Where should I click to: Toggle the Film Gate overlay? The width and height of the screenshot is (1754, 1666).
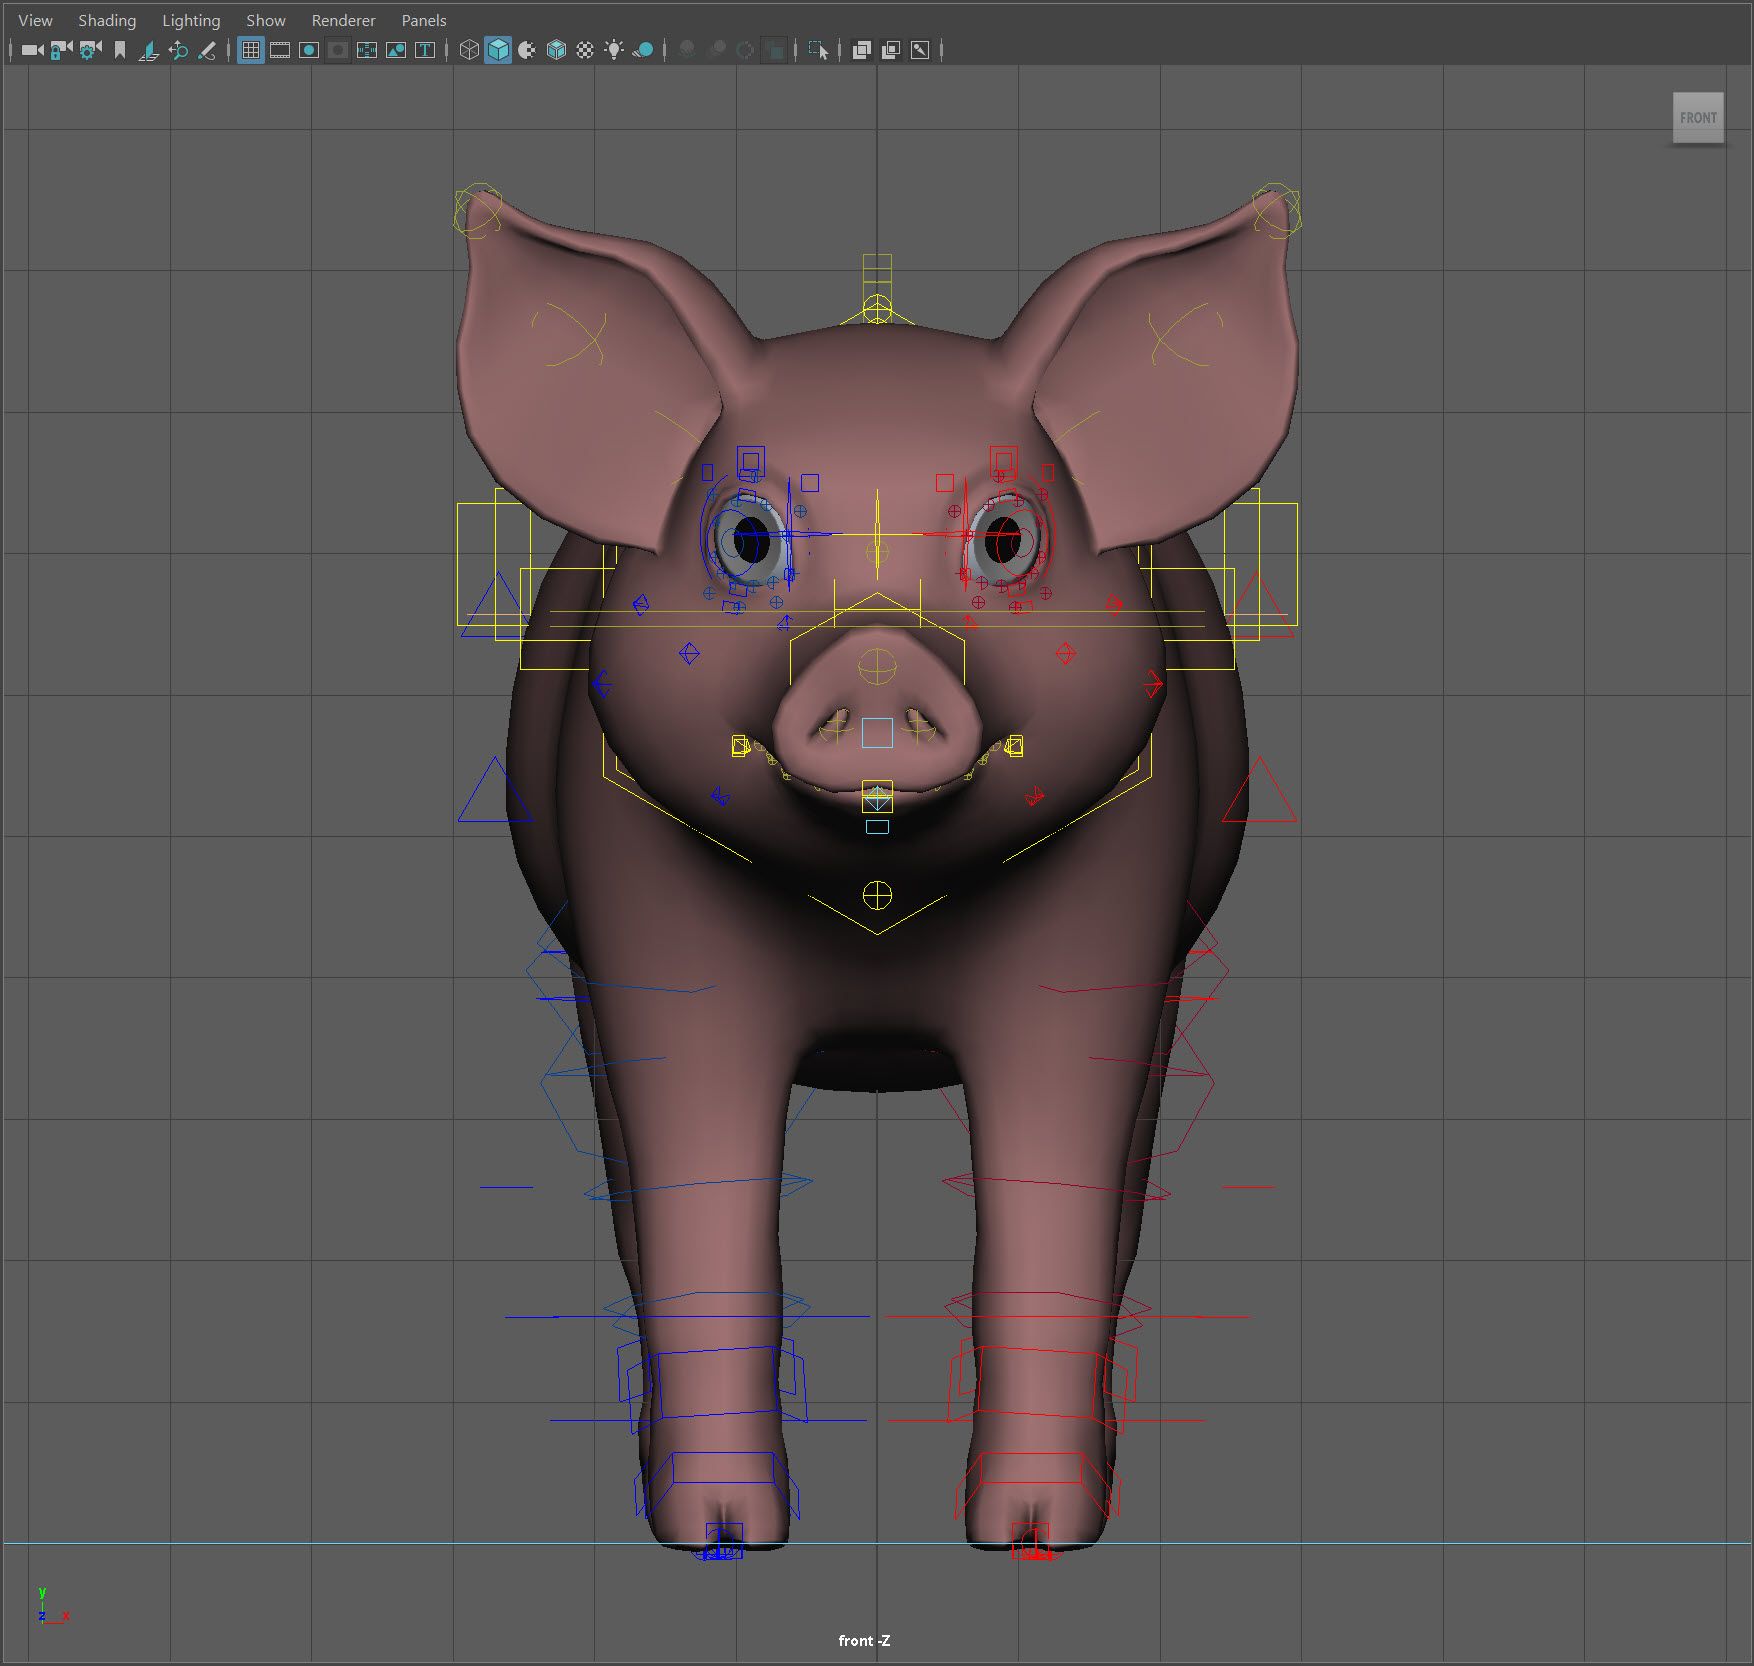click(x=280, y=50)
